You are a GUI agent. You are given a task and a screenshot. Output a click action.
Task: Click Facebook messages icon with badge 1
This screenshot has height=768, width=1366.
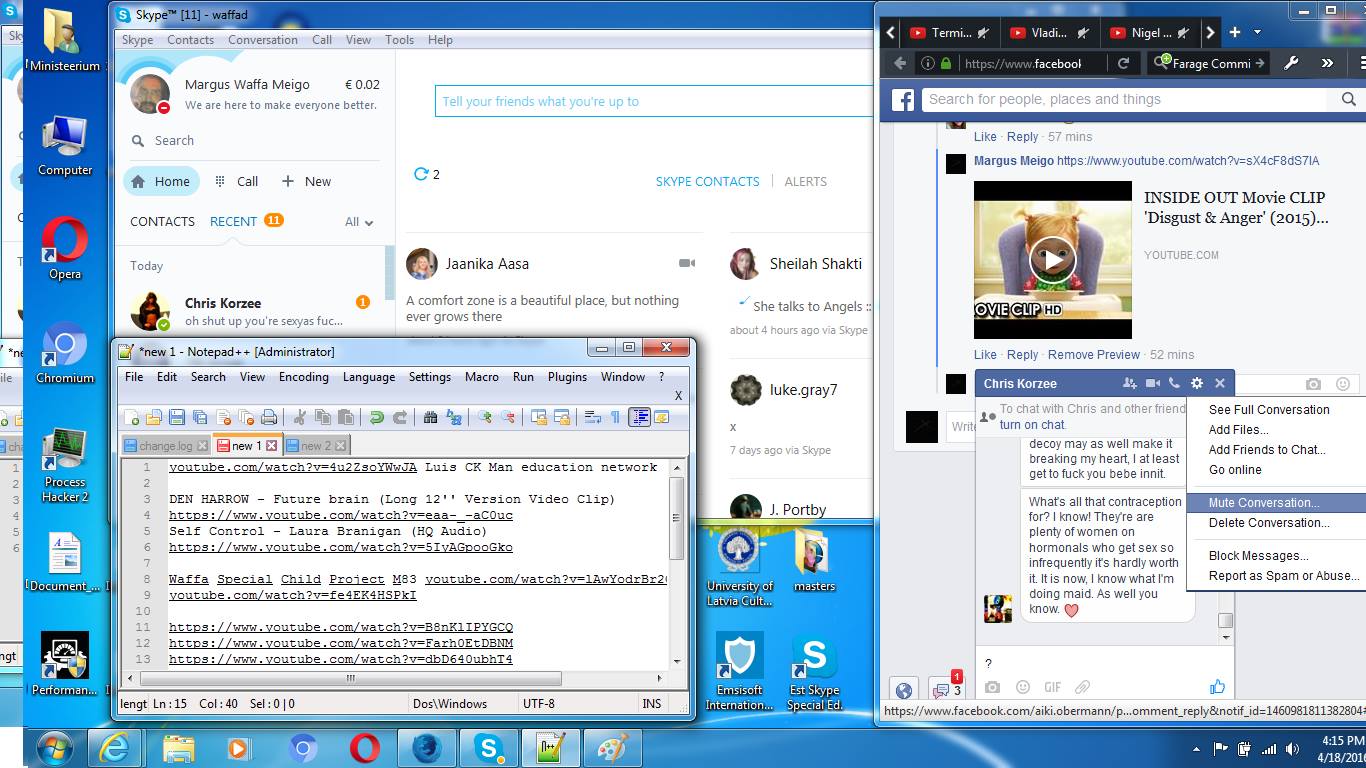point(945,687)
